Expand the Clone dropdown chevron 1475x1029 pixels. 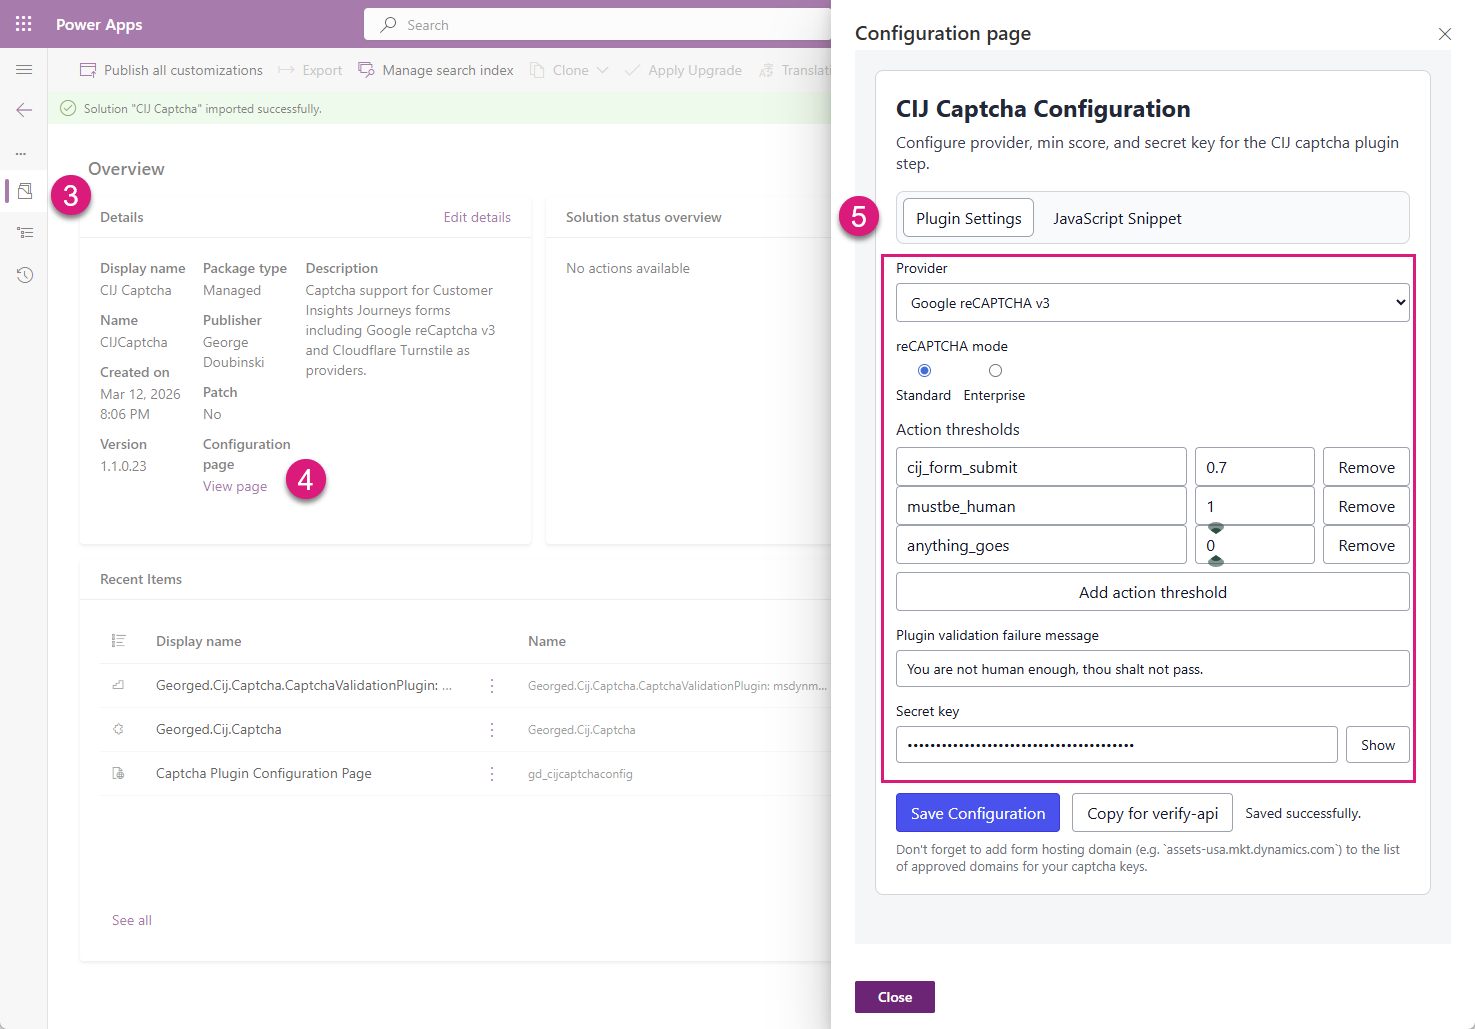point(603,70)
